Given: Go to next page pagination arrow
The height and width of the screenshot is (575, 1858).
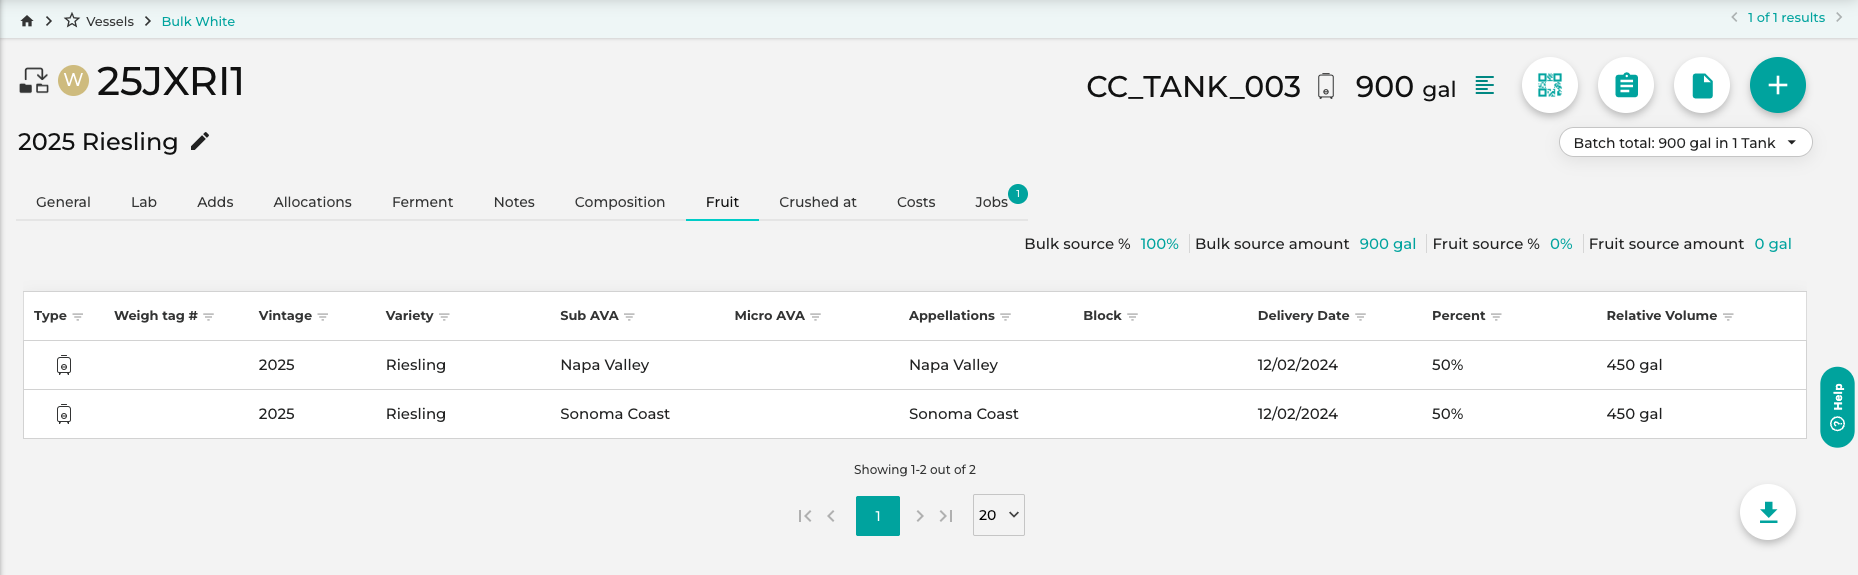Looking at the screenshot, I should pyautogui.click(x=920, y=516).
